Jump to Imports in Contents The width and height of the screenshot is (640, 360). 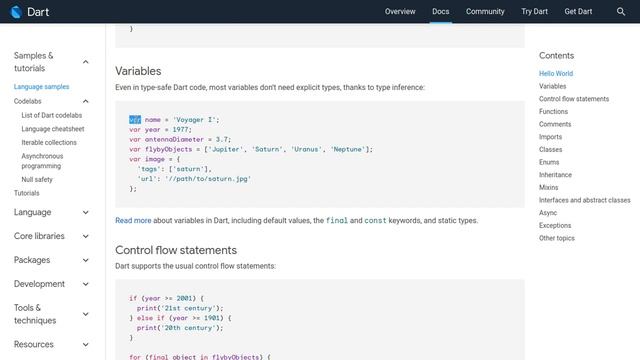point(550,137)
